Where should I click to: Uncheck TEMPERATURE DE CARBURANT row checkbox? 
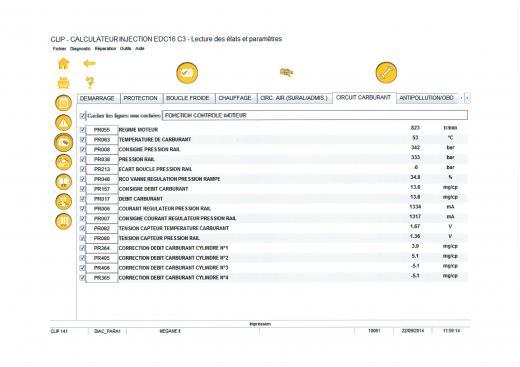pyautogui.click(x=83, y=140)
